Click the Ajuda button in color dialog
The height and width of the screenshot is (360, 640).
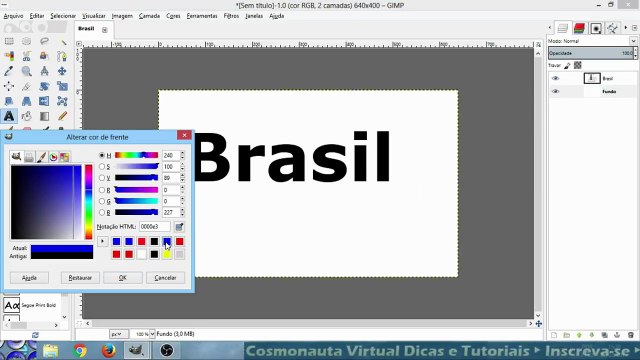point(29,278)
